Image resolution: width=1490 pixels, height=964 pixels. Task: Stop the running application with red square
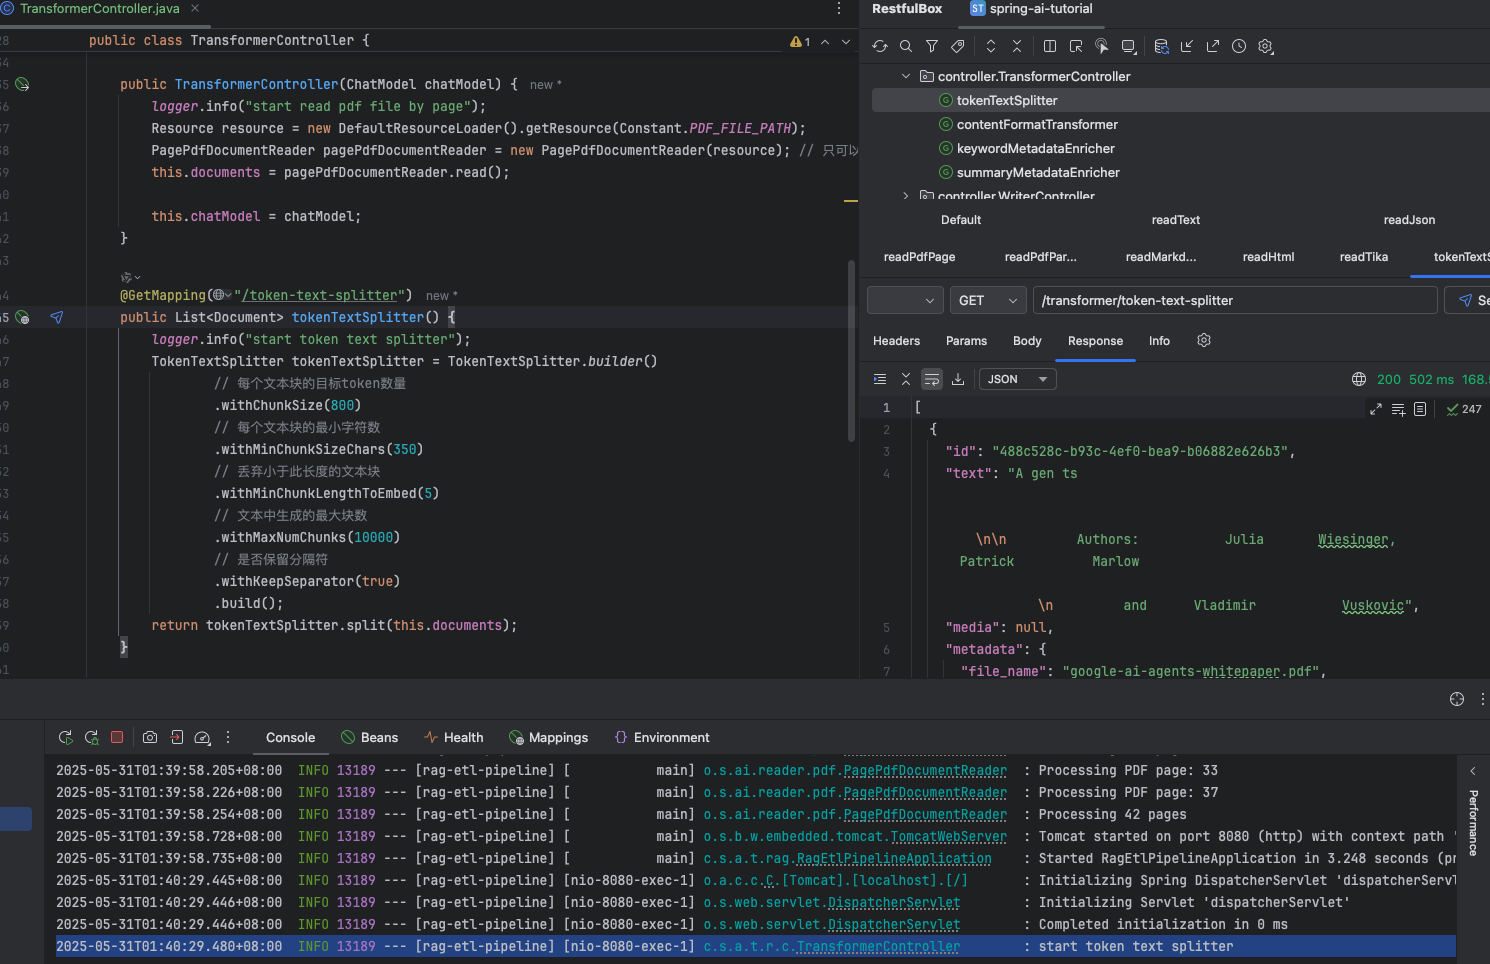click(x=117, y=737)
